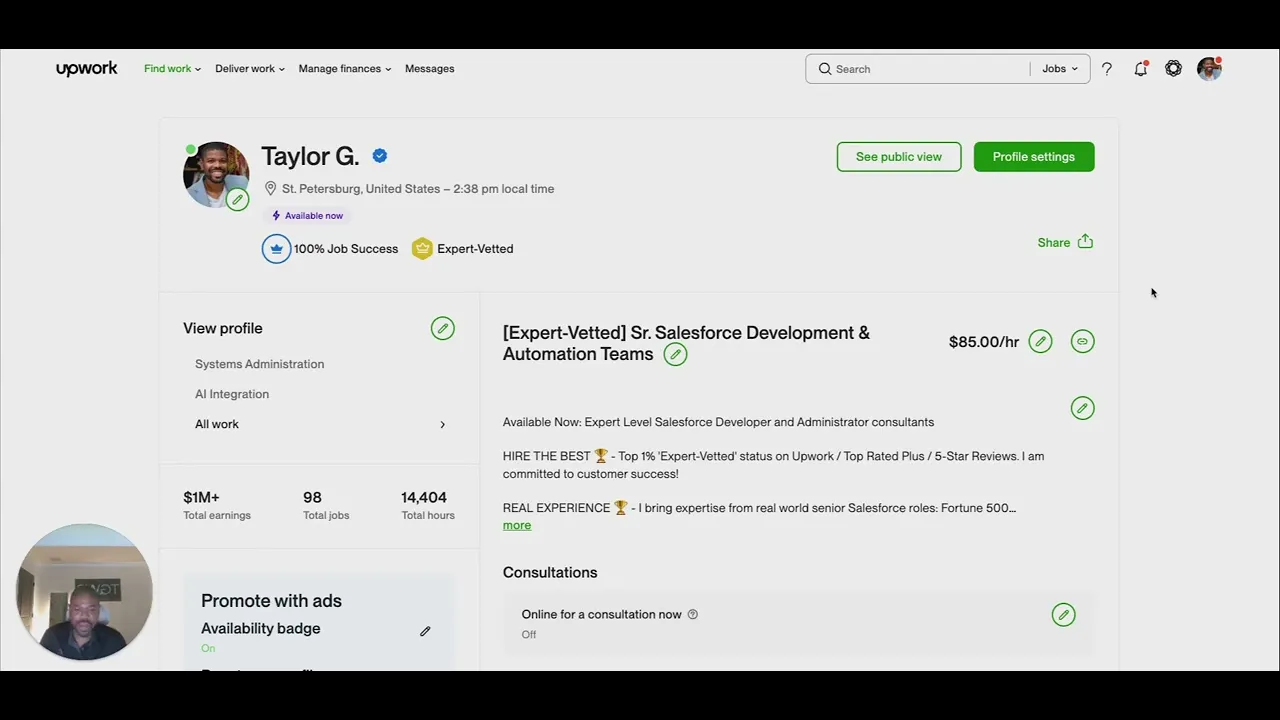Click the Share link
The height and width of the screenshot is (720, 1280).
pos(1054,242)
